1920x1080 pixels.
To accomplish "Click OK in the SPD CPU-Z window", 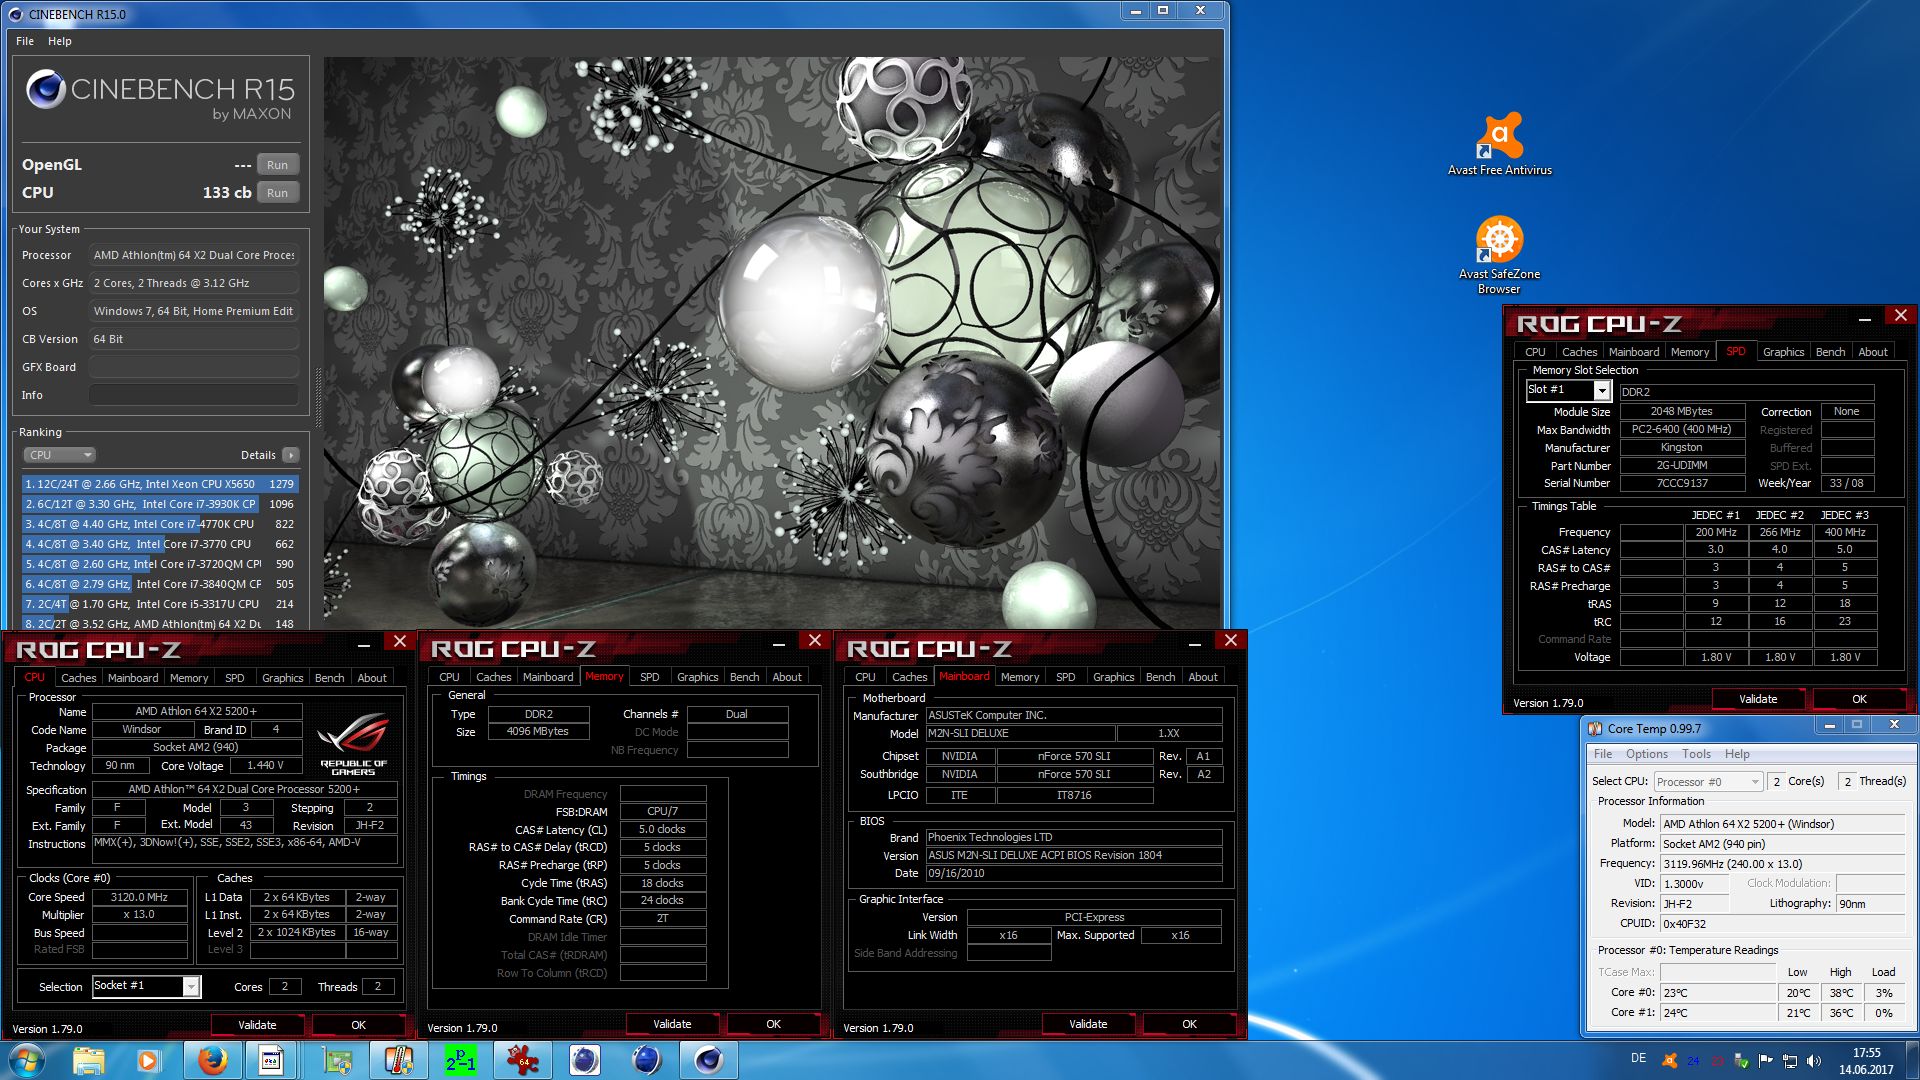I will tap(1859, 699).
